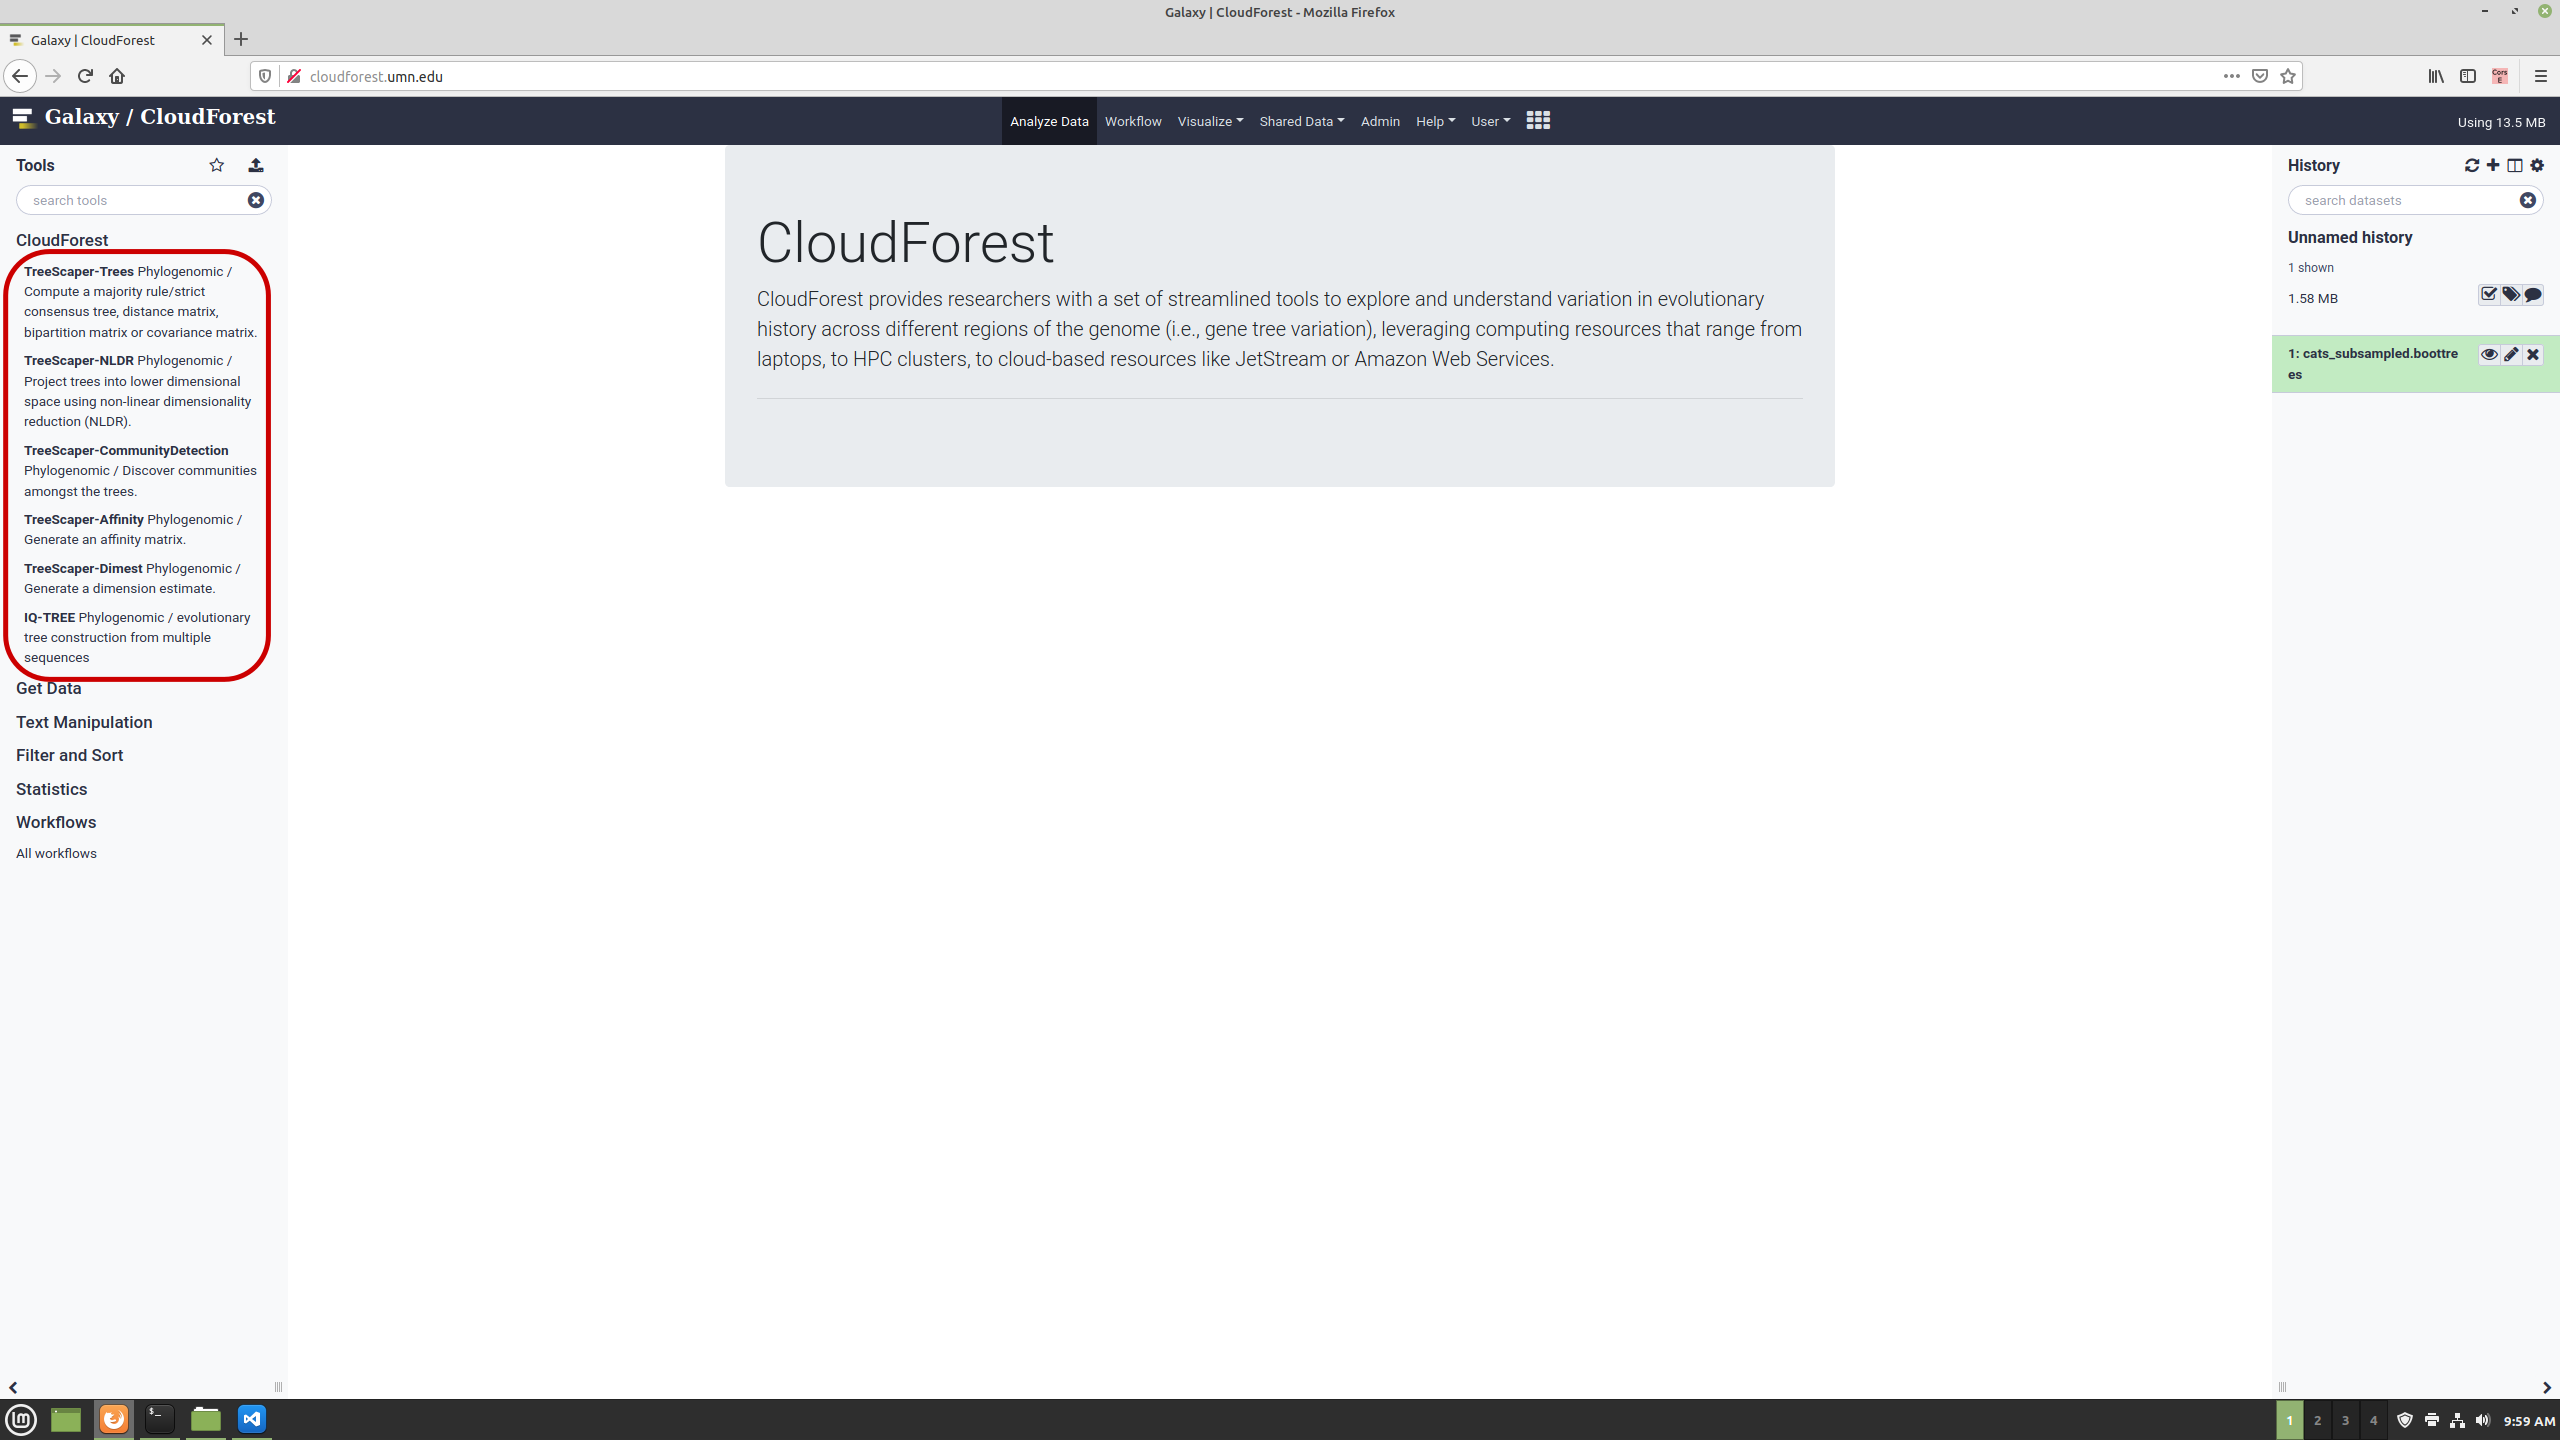Screen dimensions: 2560x1440
Task: Reload the current page
Action: point(85,76)
